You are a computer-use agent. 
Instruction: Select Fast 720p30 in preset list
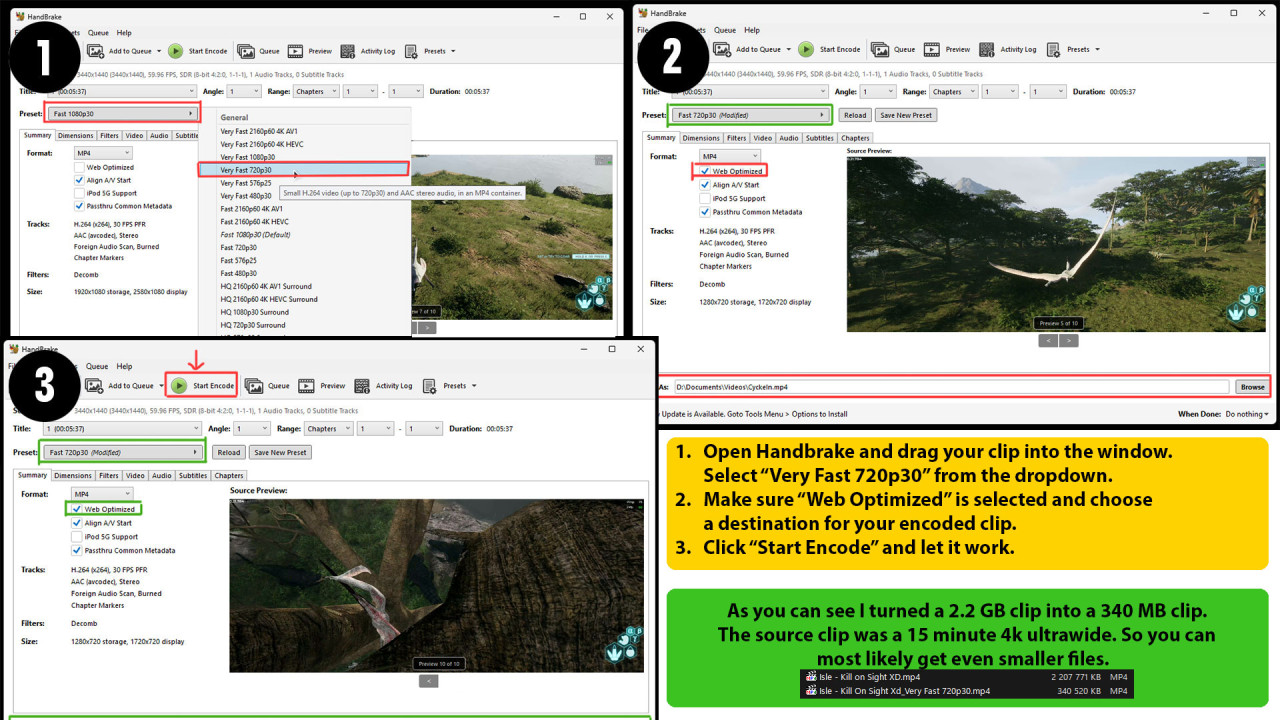[x=240, y=247]
